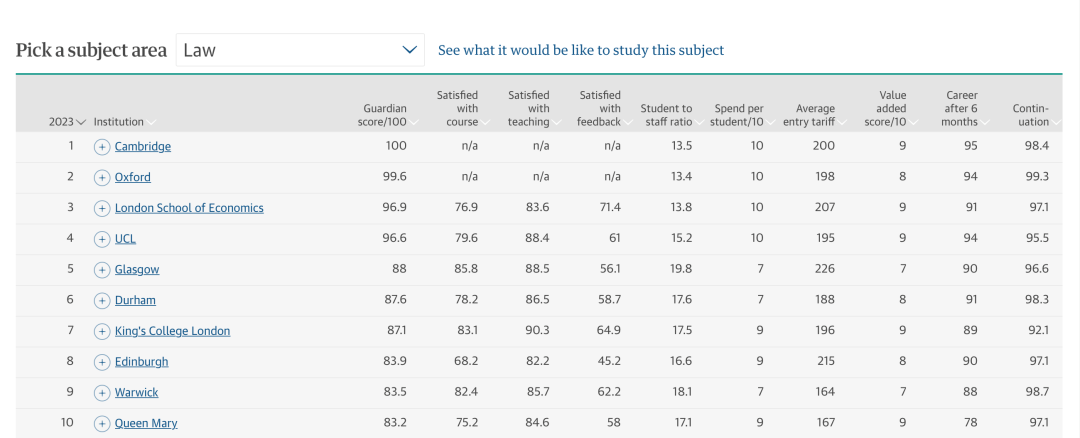The width and height of the screenshot is (1080, 438).
Task: Open 'See what it would be like' link
Action: pyautogui.click(x=581, y=50)
